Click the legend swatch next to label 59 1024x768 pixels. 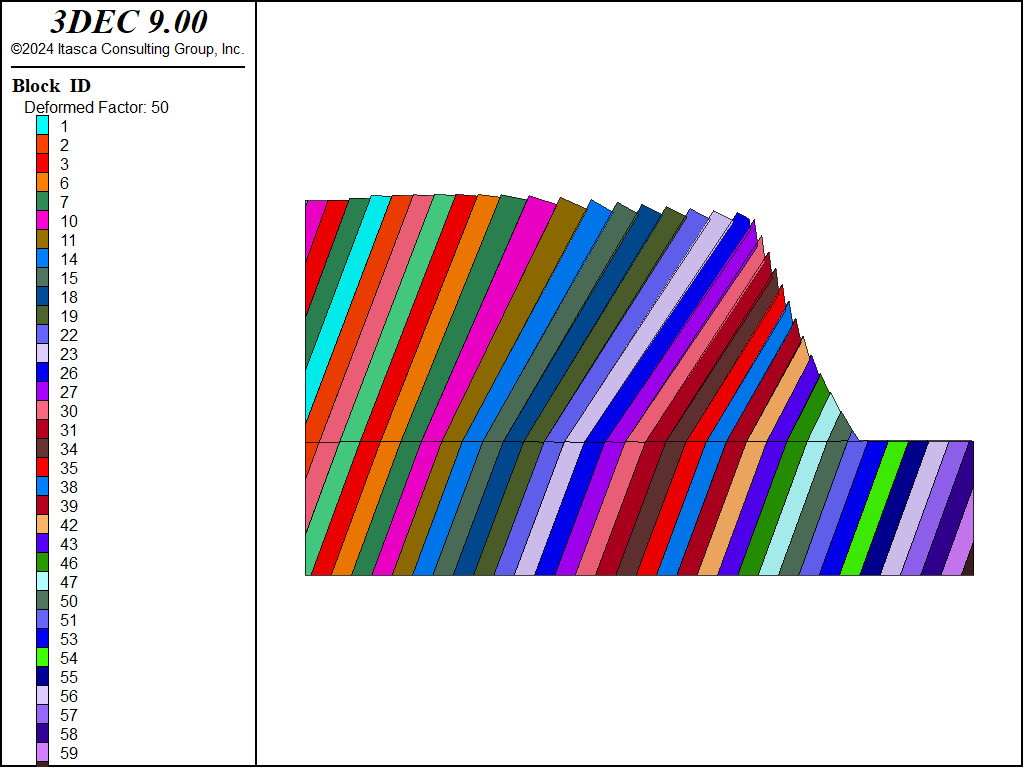click(x=43, y=753)
